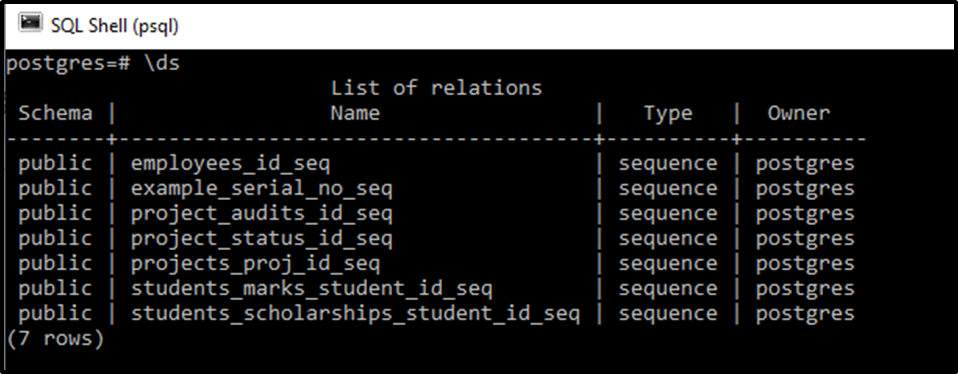Select the project_status_id_seq entry

point(261,239)
